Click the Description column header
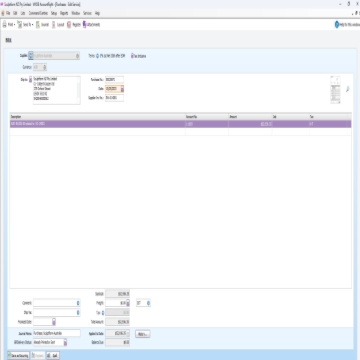The image size is (360, 360). point(98,117)
